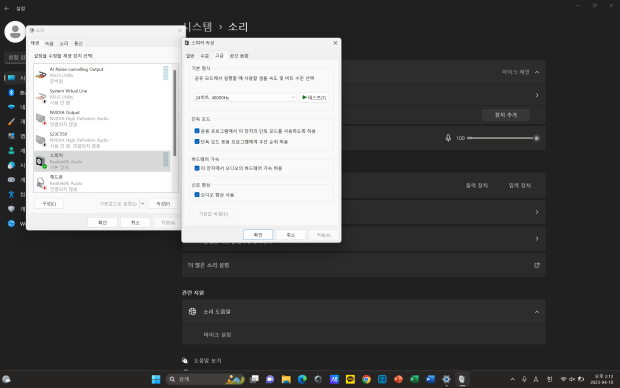620x388 pixels.
Task: Open the arrow next to 기본값으로 설정
Action: (143, 204)
